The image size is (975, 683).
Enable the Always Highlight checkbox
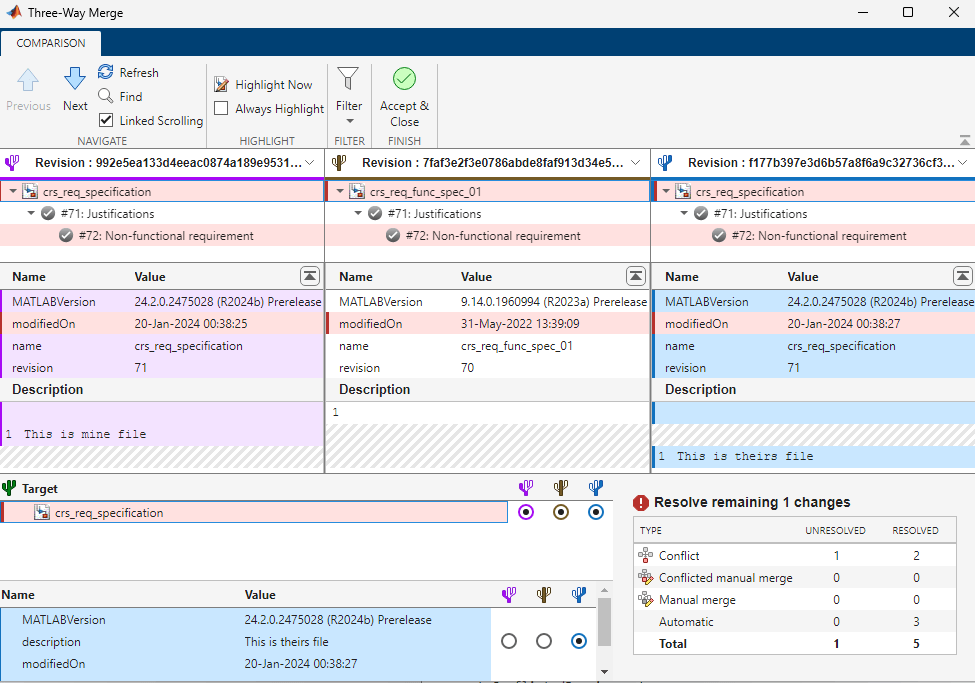[x=222, y=109]
